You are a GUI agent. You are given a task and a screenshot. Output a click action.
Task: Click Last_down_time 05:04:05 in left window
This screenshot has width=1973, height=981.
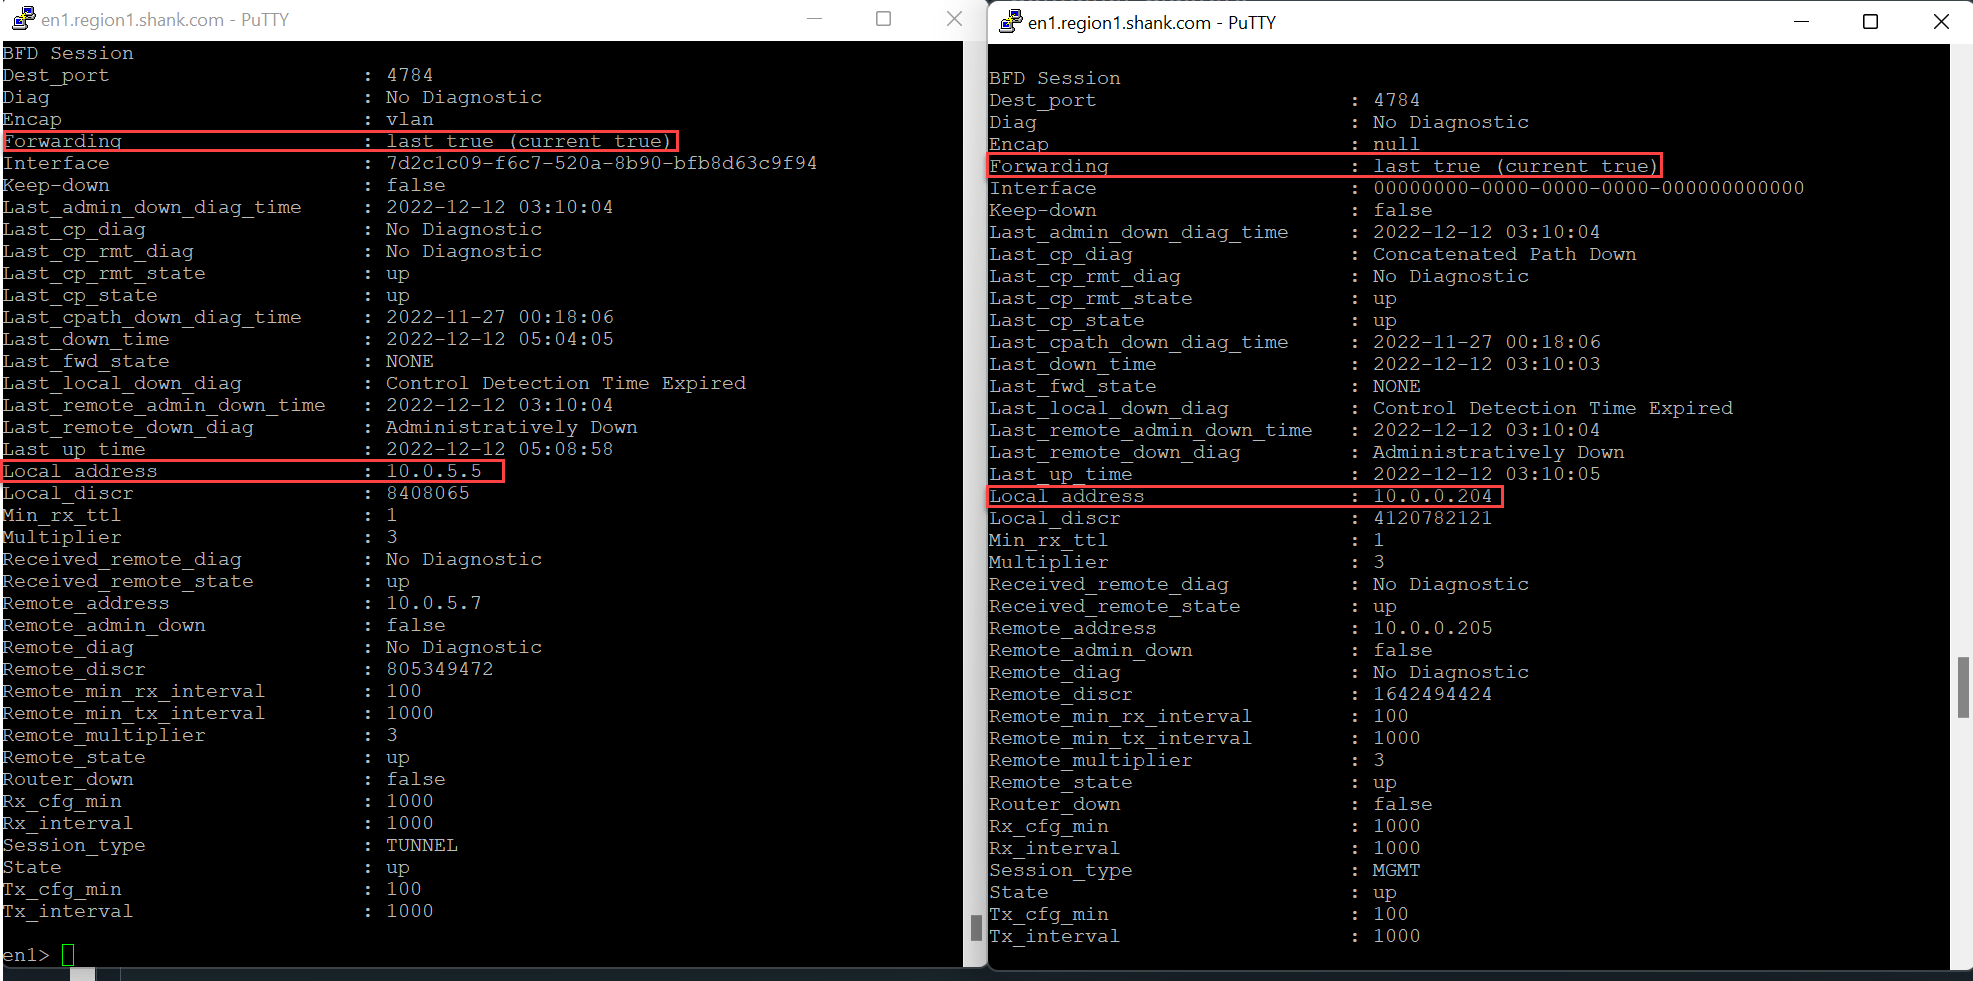pyautogui.click(x=500, y=339)
